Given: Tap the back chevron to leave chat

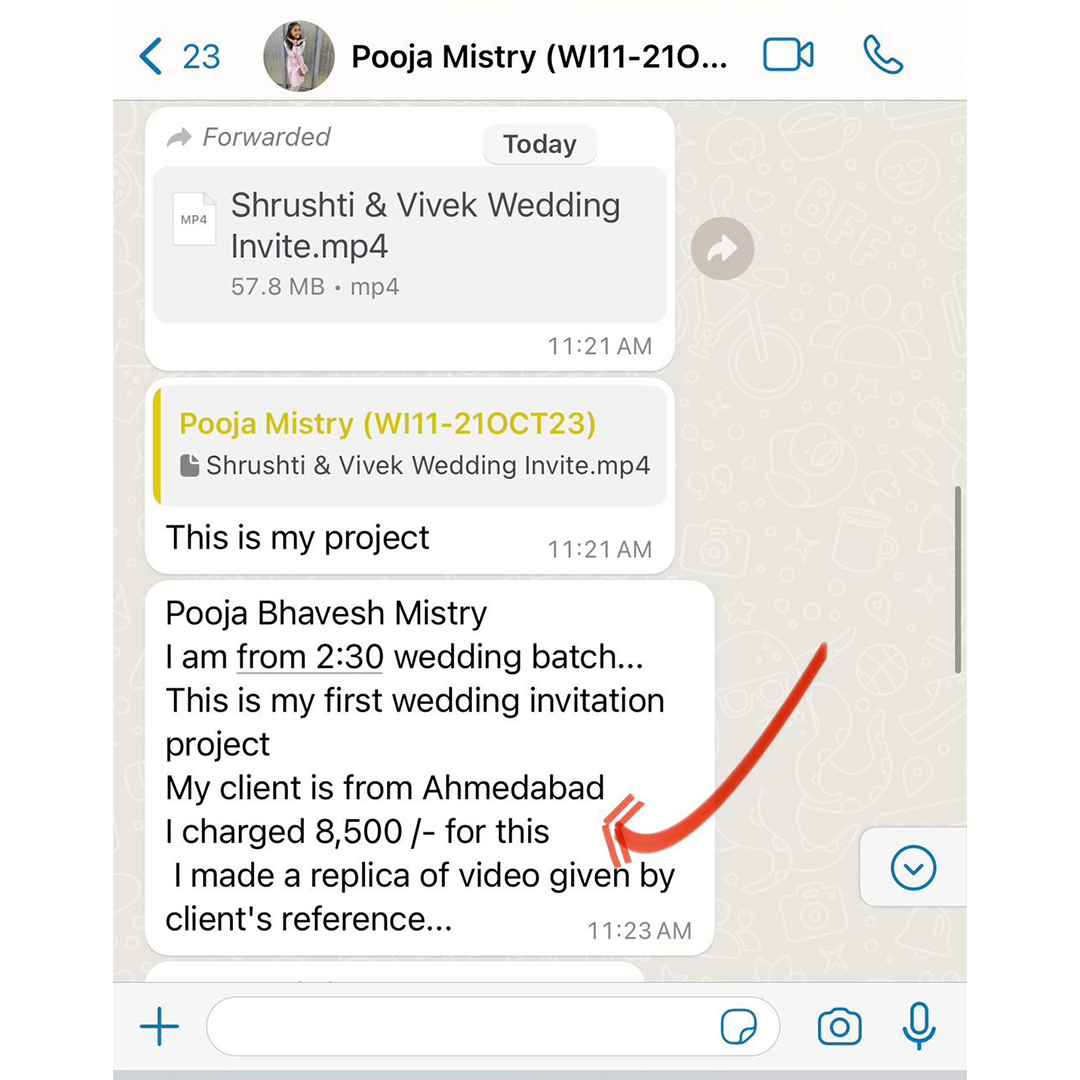Looking at the screenshot, I should 150,57.
